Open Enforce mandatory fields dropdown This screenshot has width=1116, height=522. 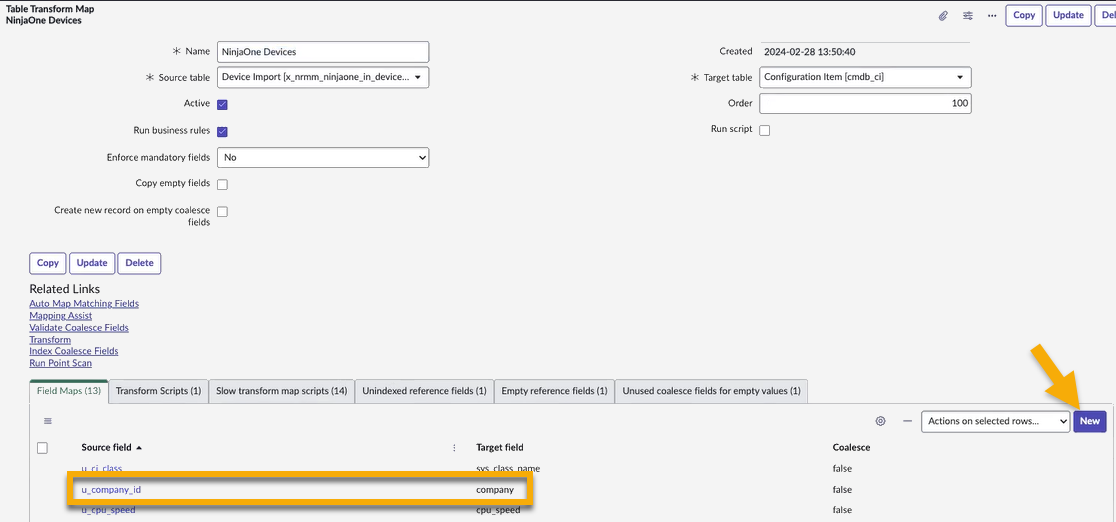click(x=323, y=157)
